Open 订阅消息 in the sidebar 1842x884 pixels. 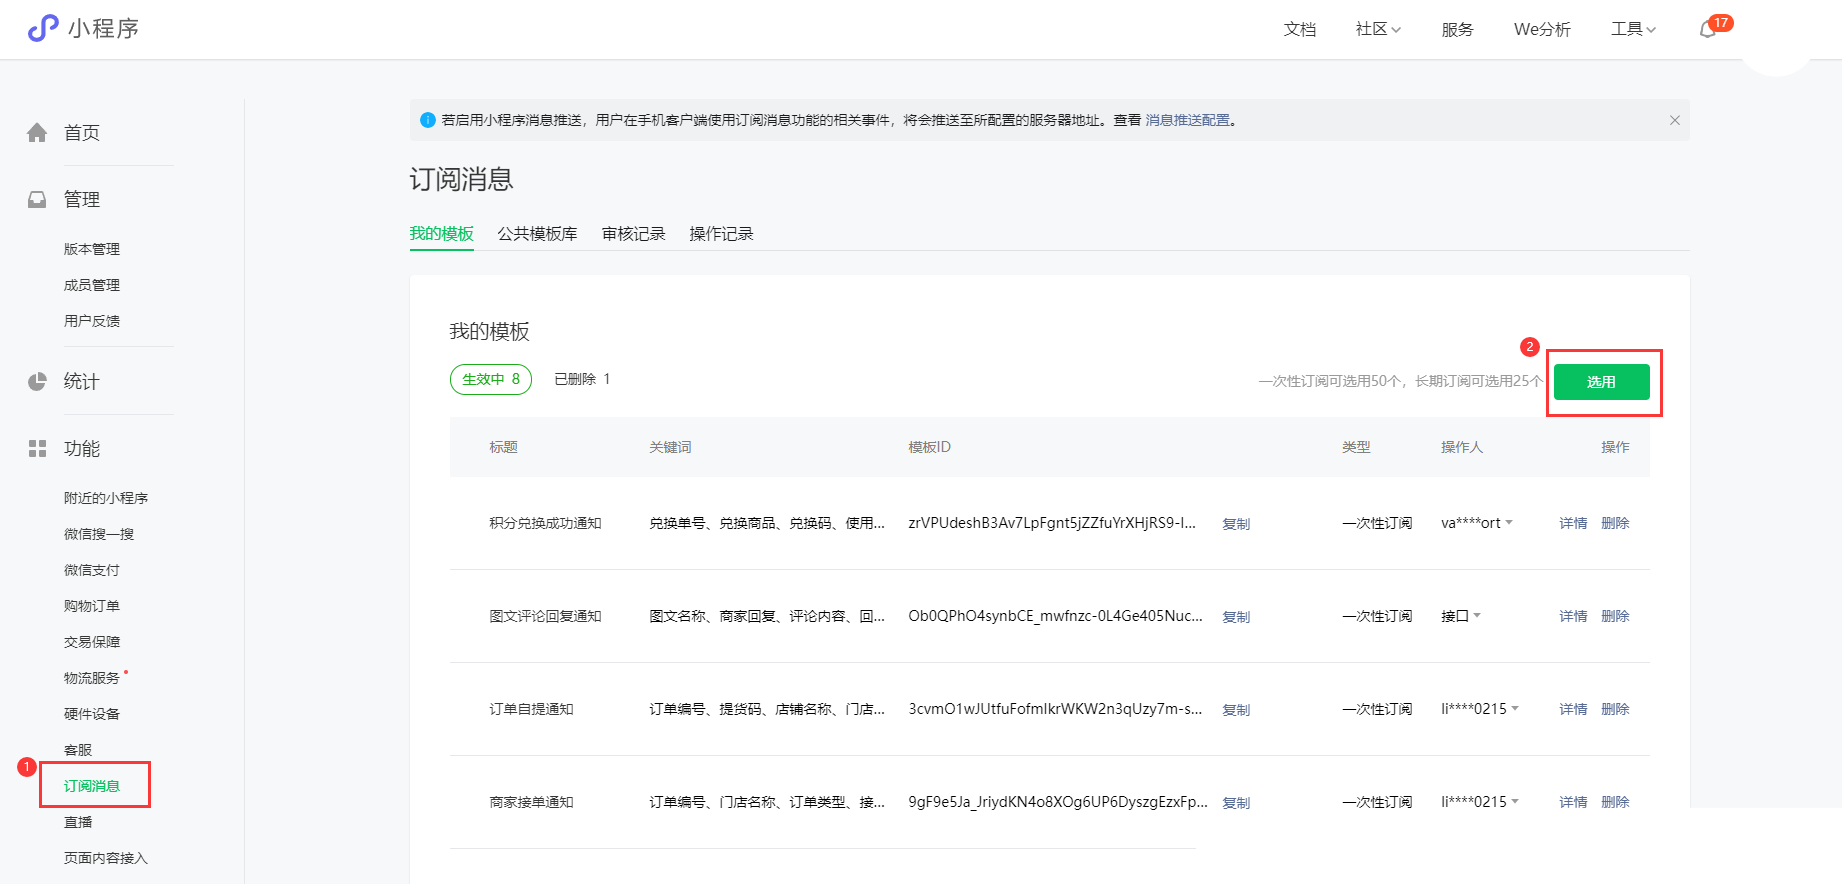[92, 786]
